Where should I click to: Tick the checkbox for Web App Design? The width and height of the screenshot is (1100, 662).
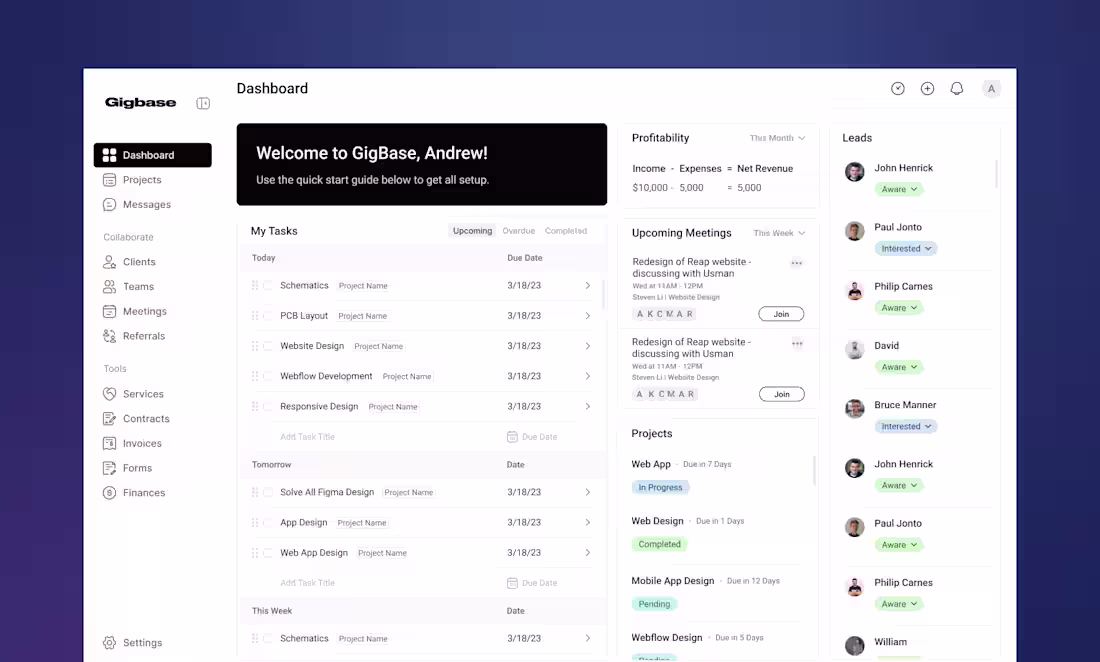[265, 552]
